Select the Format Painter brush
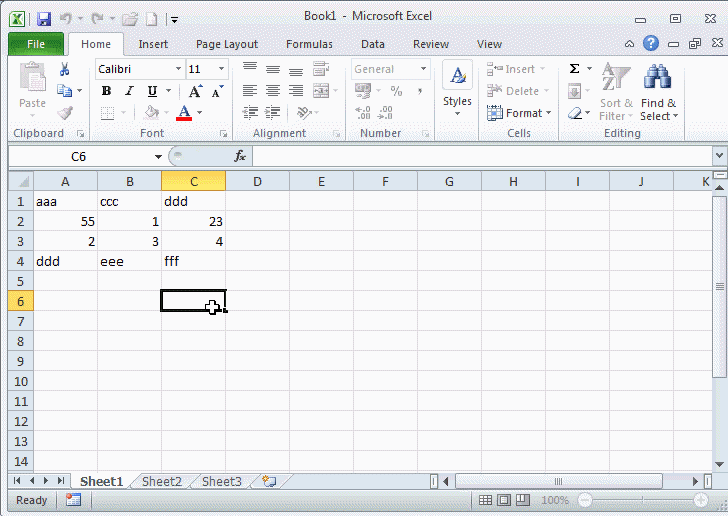Screen dimensions: 728x516 click(65, 113)
